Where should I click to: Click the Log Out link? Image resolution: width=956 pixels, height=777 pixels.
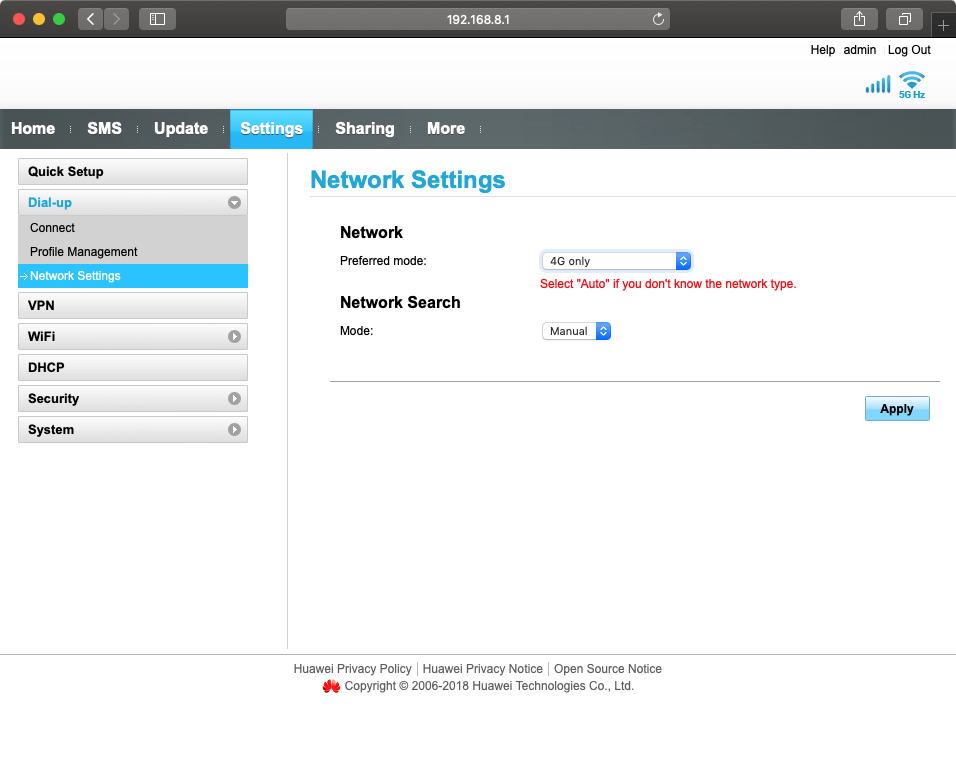coord(908,50)
